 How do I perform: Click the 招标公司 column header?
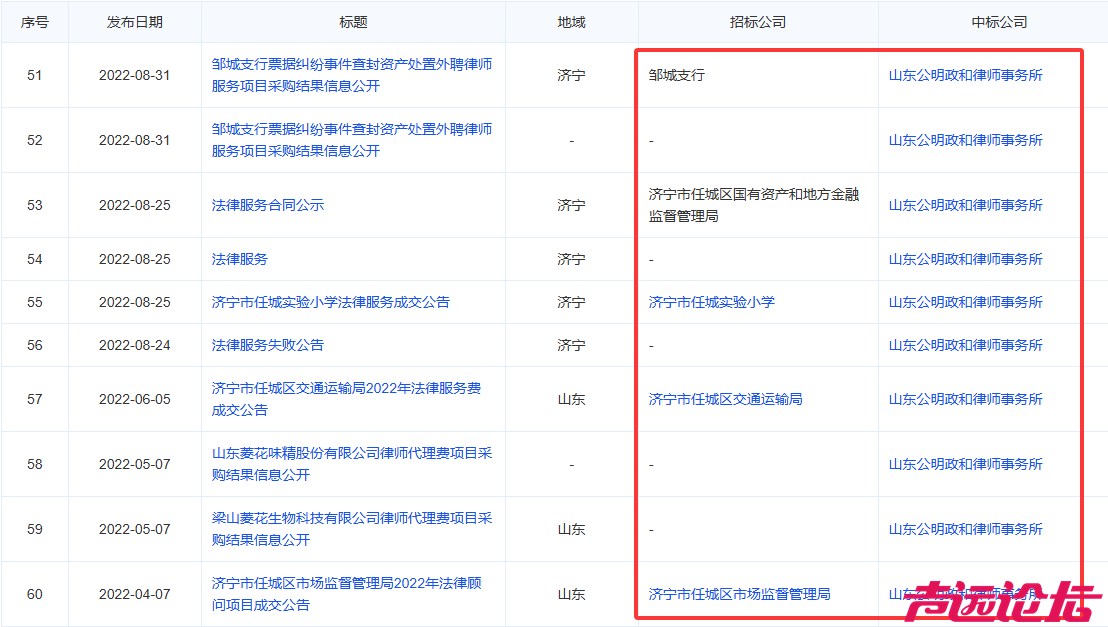(x=757, y=22)
